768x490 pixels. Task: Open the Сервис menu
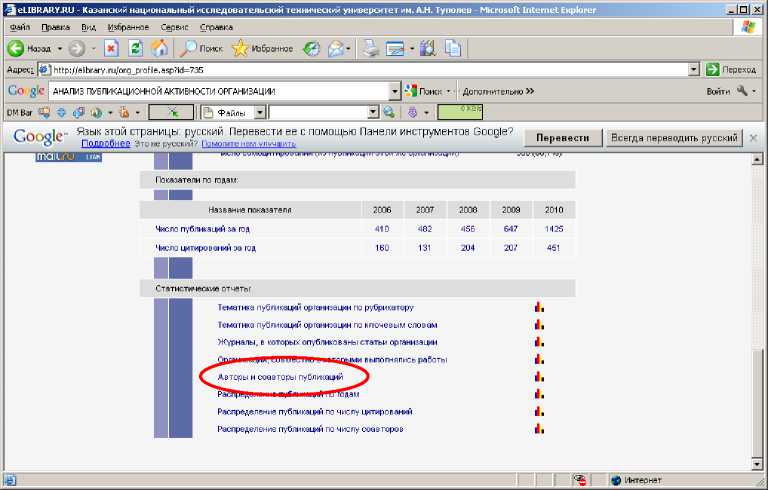click(174, 27)
